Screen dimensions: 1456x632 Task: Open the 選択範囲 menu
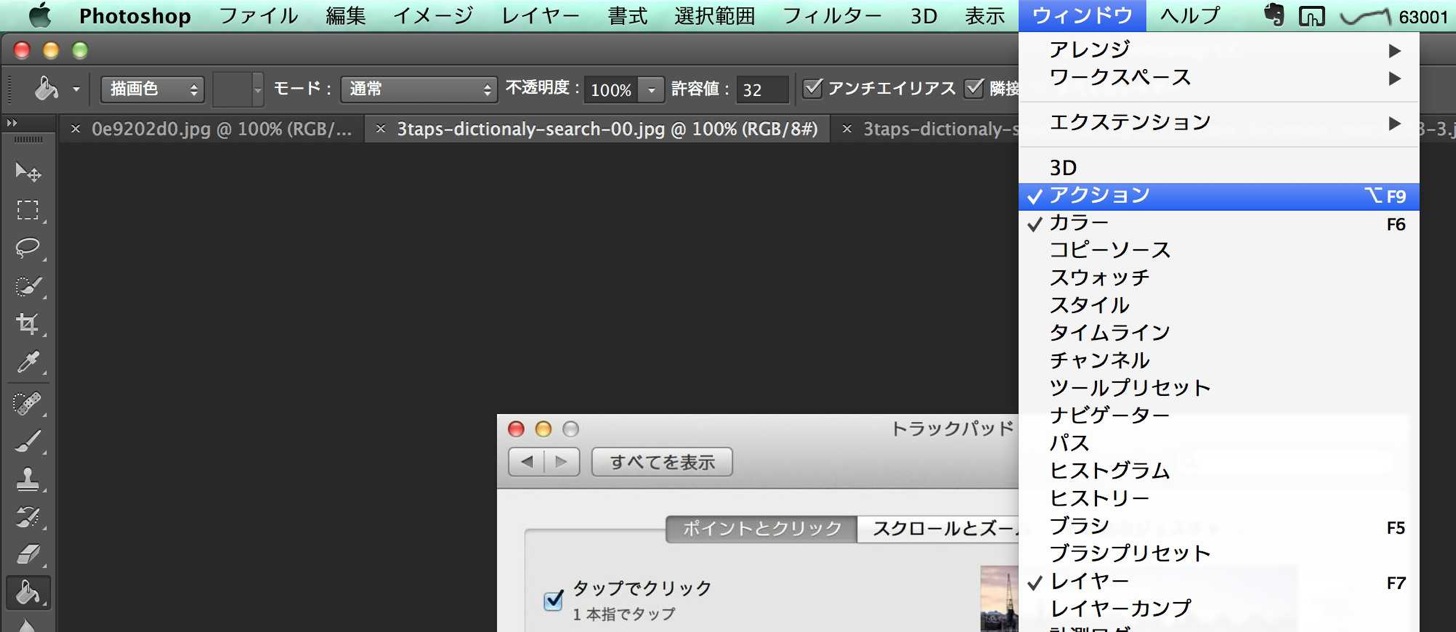click(x=714, y=16)
